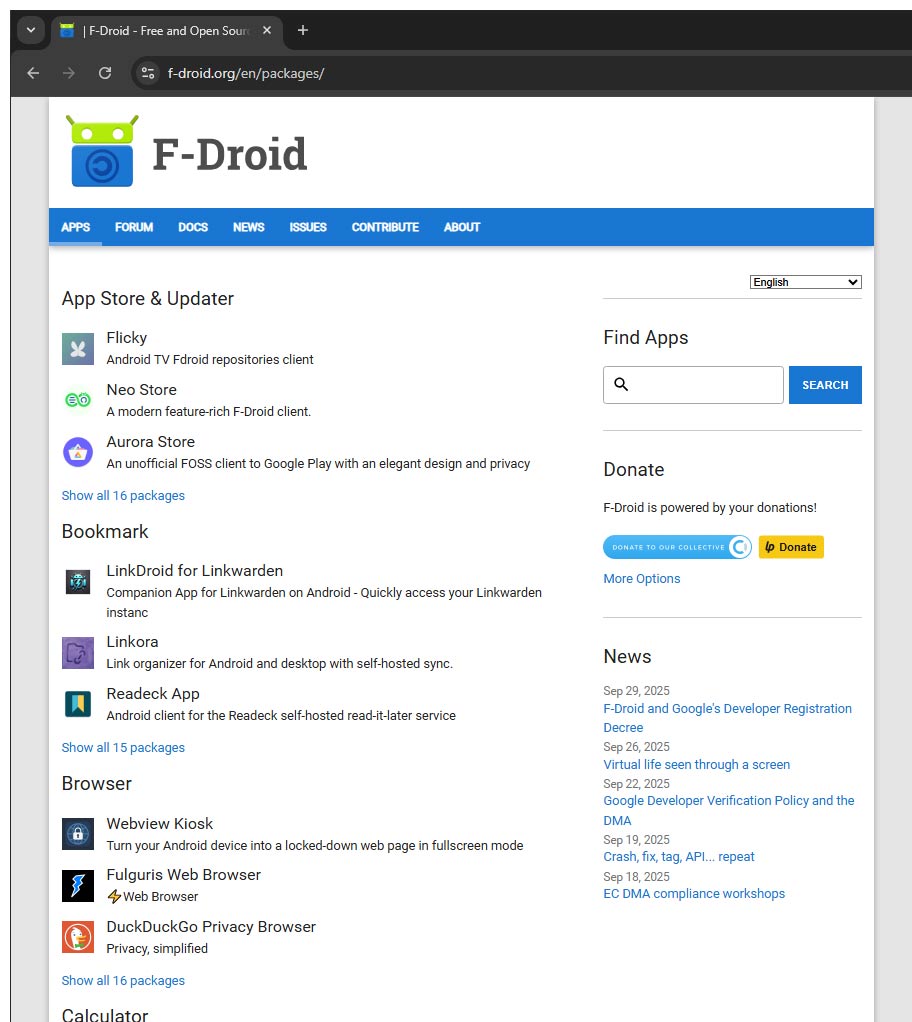
Task: Open the DOCS navigation item
Action: 193,227
